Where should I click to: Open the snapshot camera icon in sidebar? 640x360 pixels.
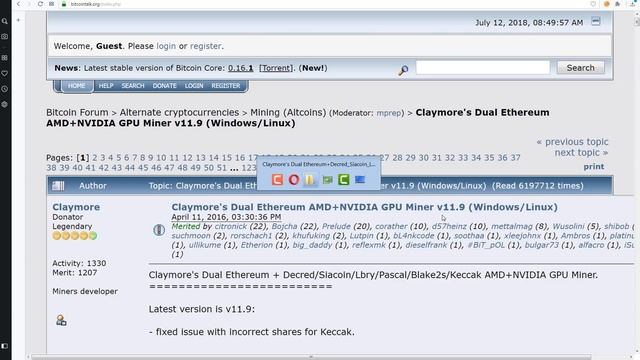4,36
